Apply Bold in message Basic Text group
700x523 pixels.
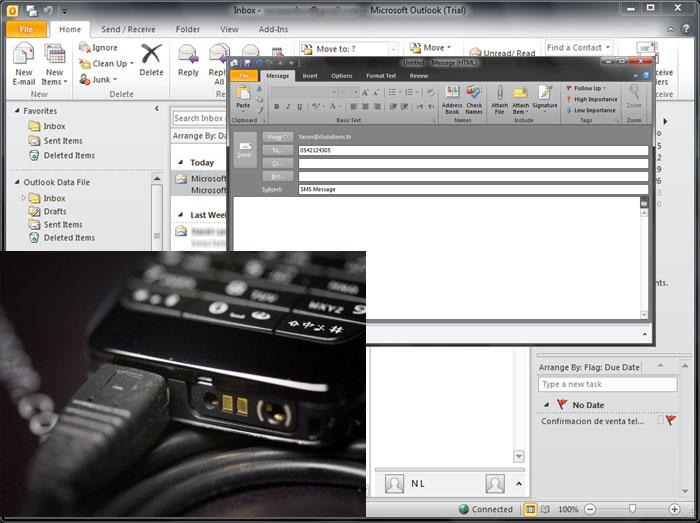(x=276, y=106)
